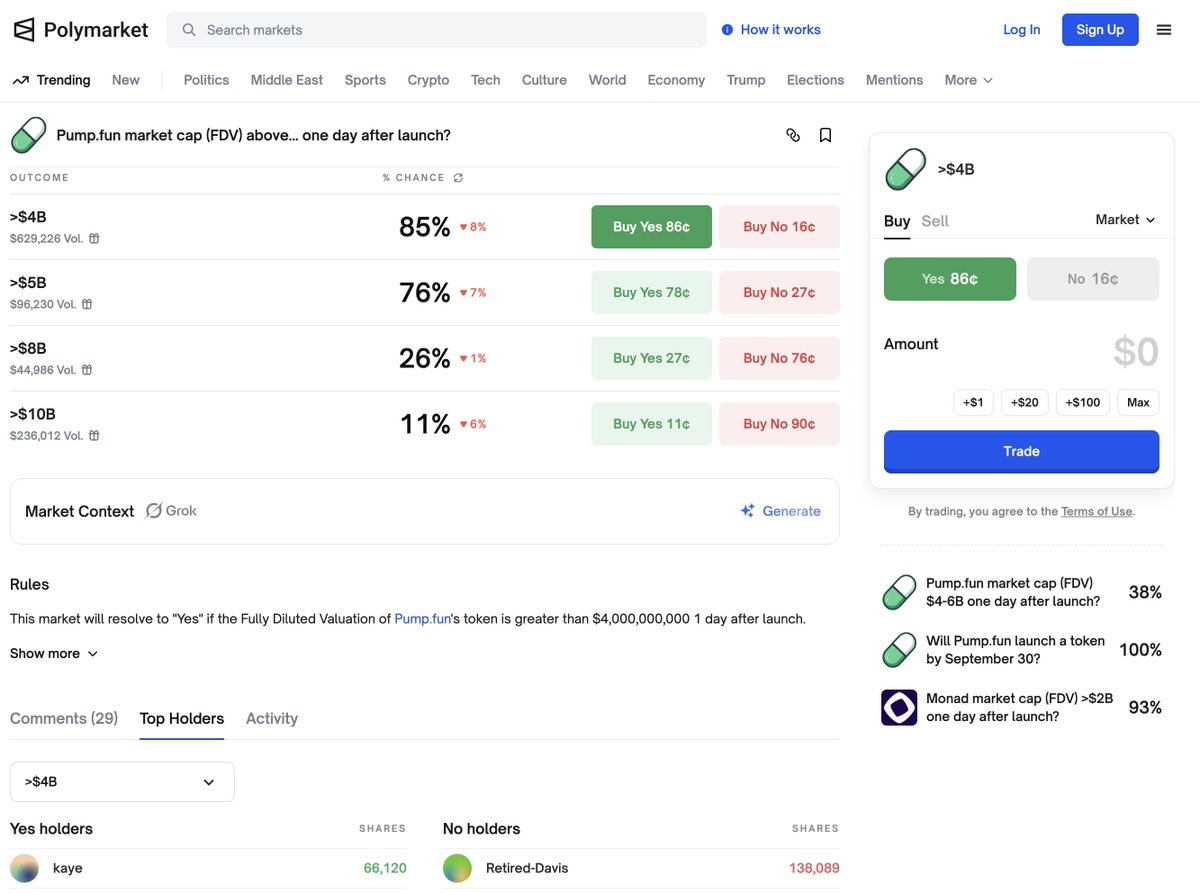Switch to the Comments (29) tab
Image resolution: width=1200 pixels, height=893 pixels.
click(x=64, y=718)
